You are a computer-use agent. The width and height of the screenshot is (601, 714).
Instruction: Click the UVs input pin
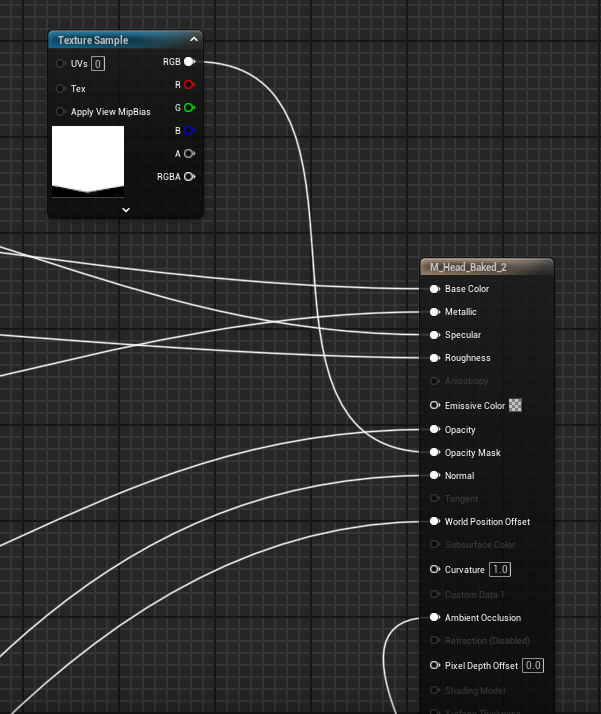(x=62, y=64)
